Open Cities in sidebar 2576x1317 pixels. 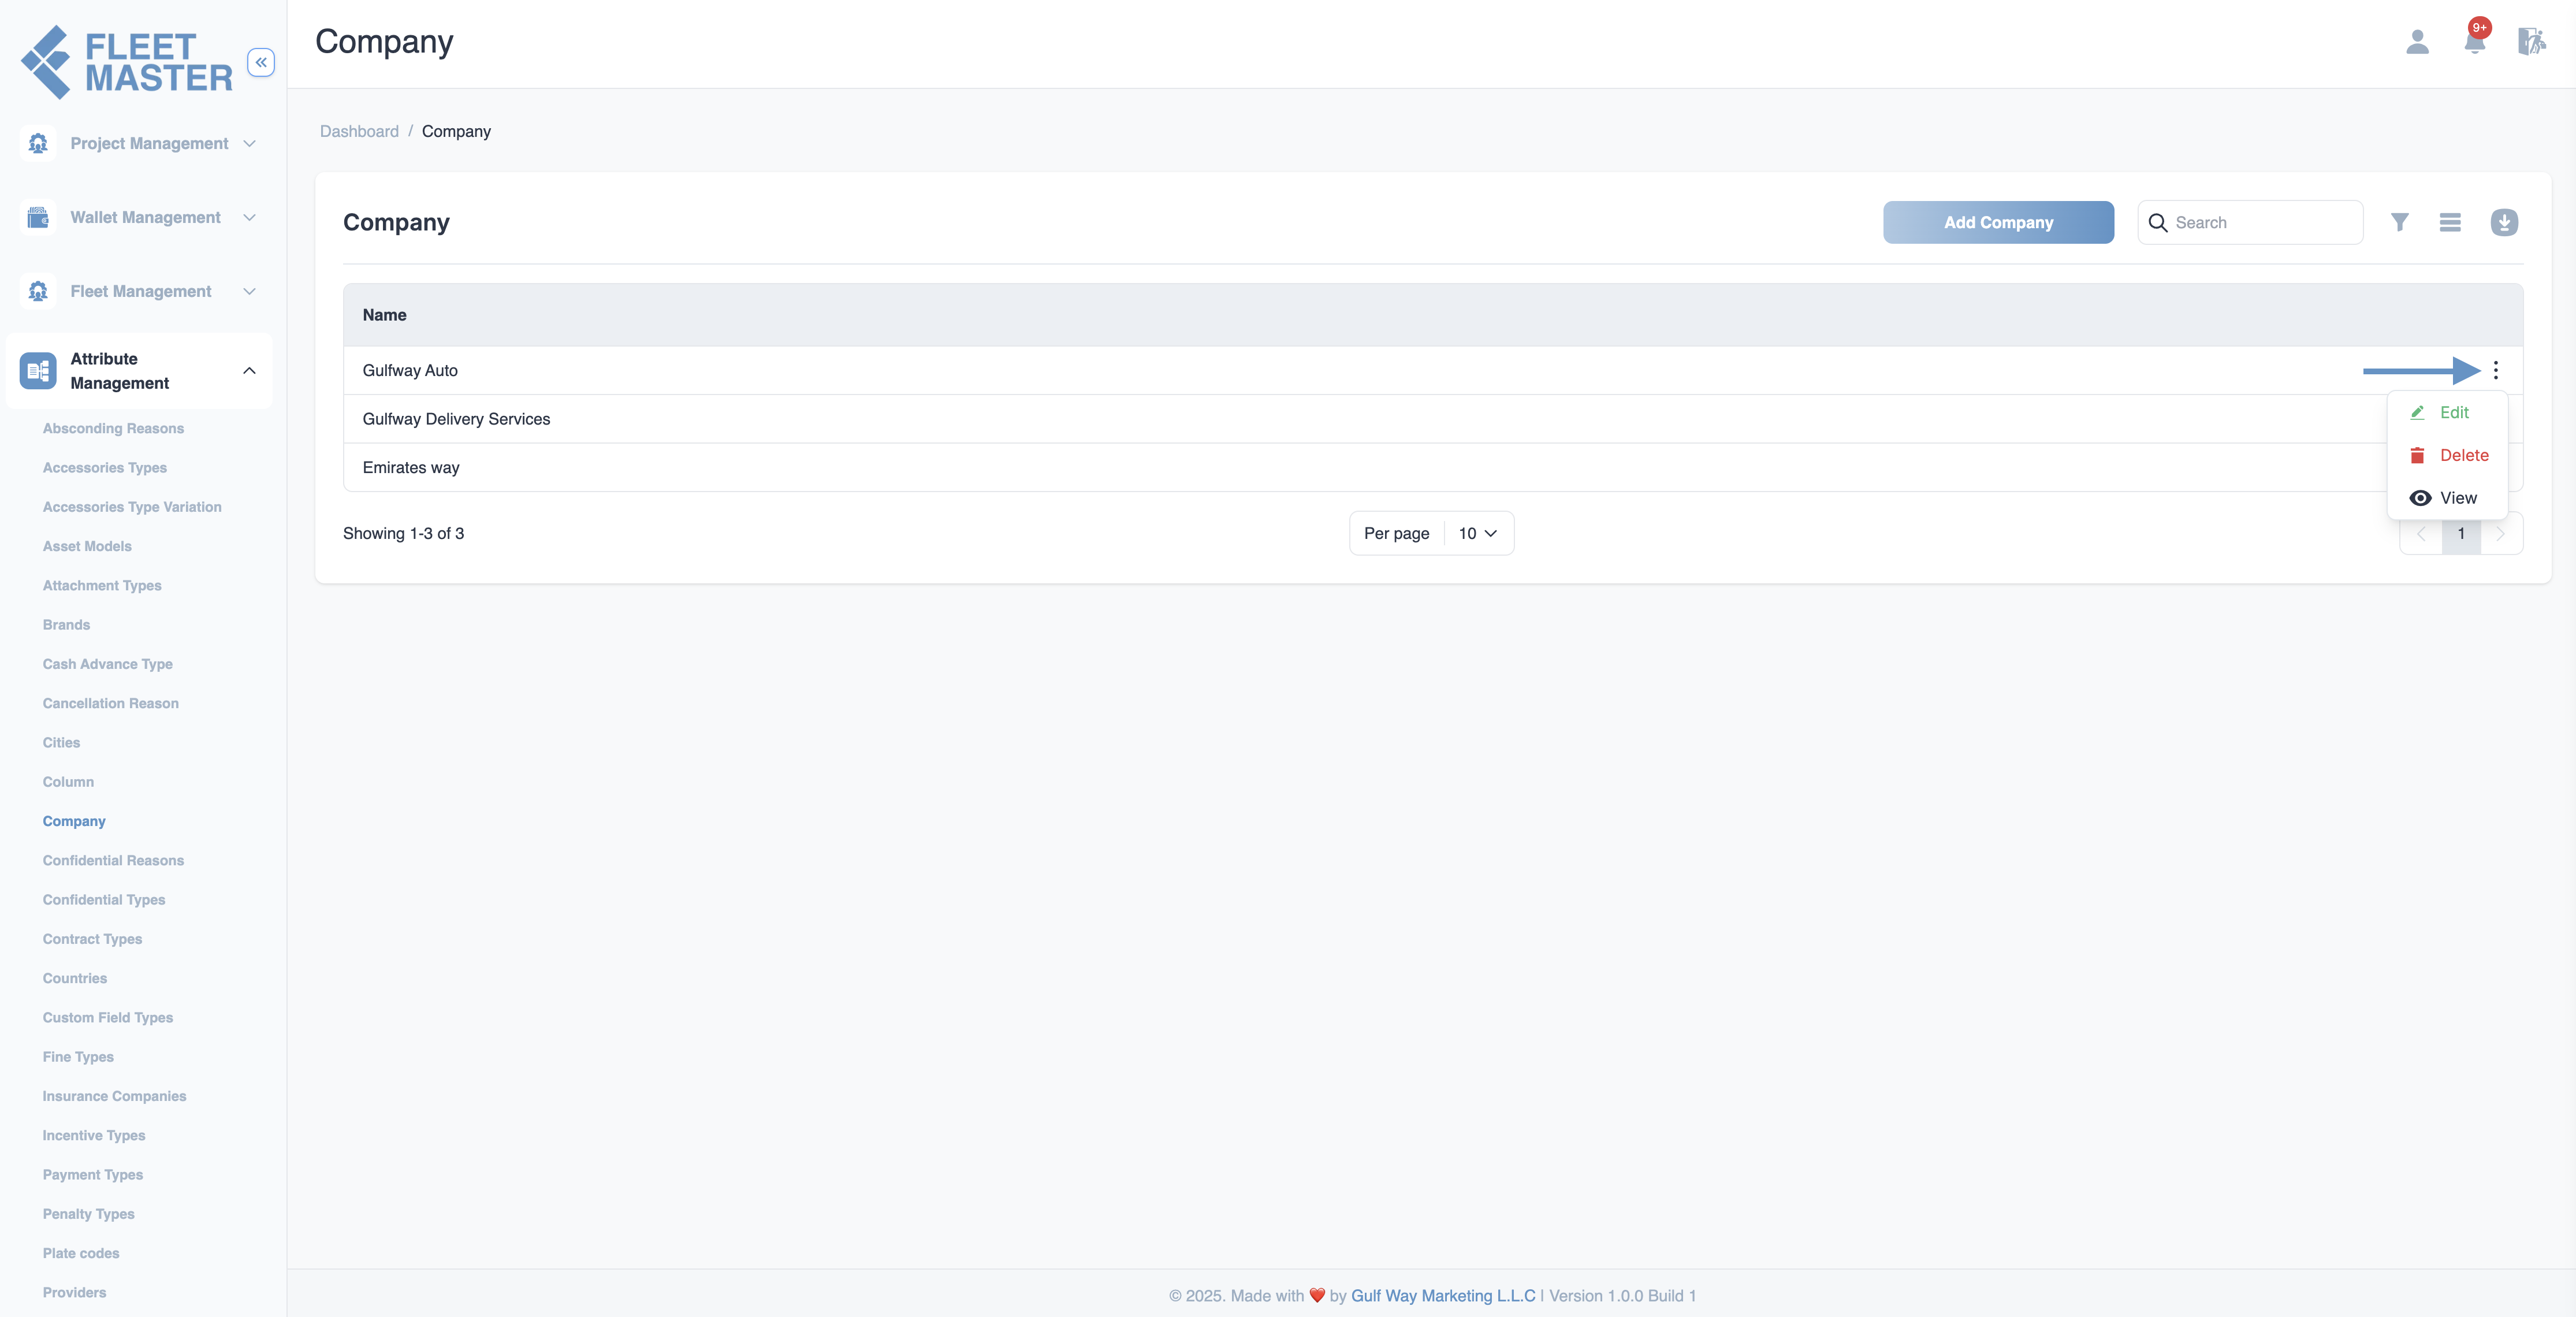pos(61,742)
